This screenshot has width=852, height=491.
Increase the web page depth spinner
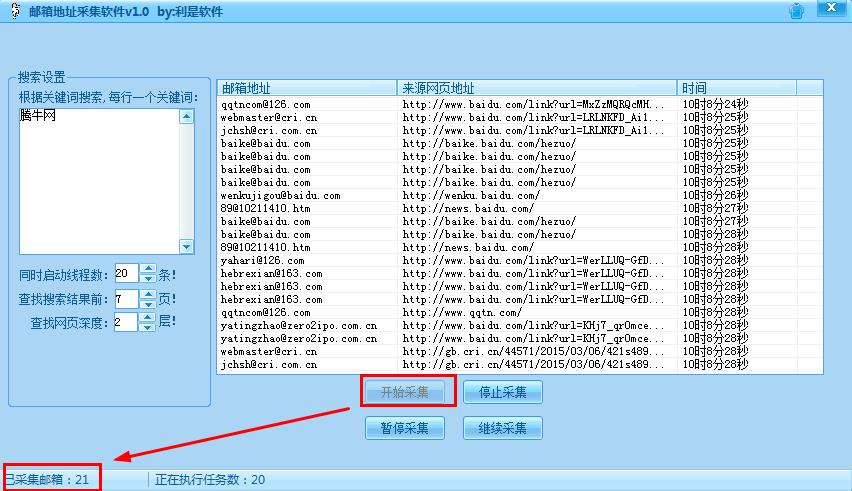click(x=149, y=317)
